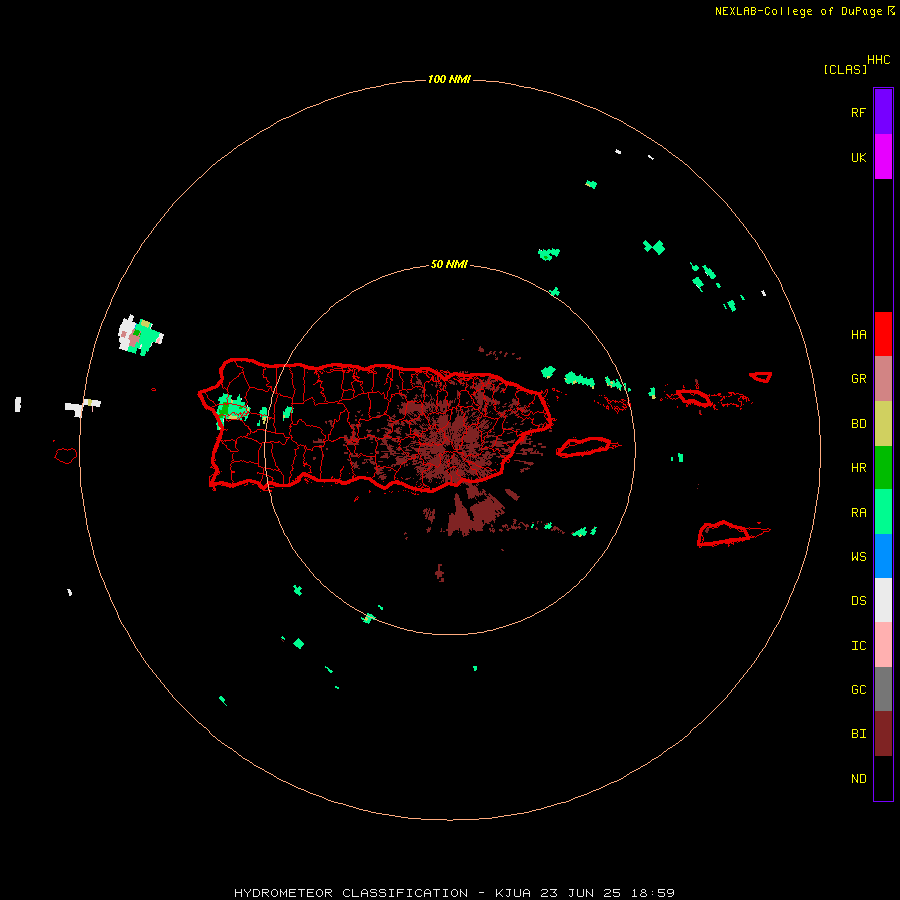
Task: Click the [CLAS] units label
Action: click(x=845, y=69)
